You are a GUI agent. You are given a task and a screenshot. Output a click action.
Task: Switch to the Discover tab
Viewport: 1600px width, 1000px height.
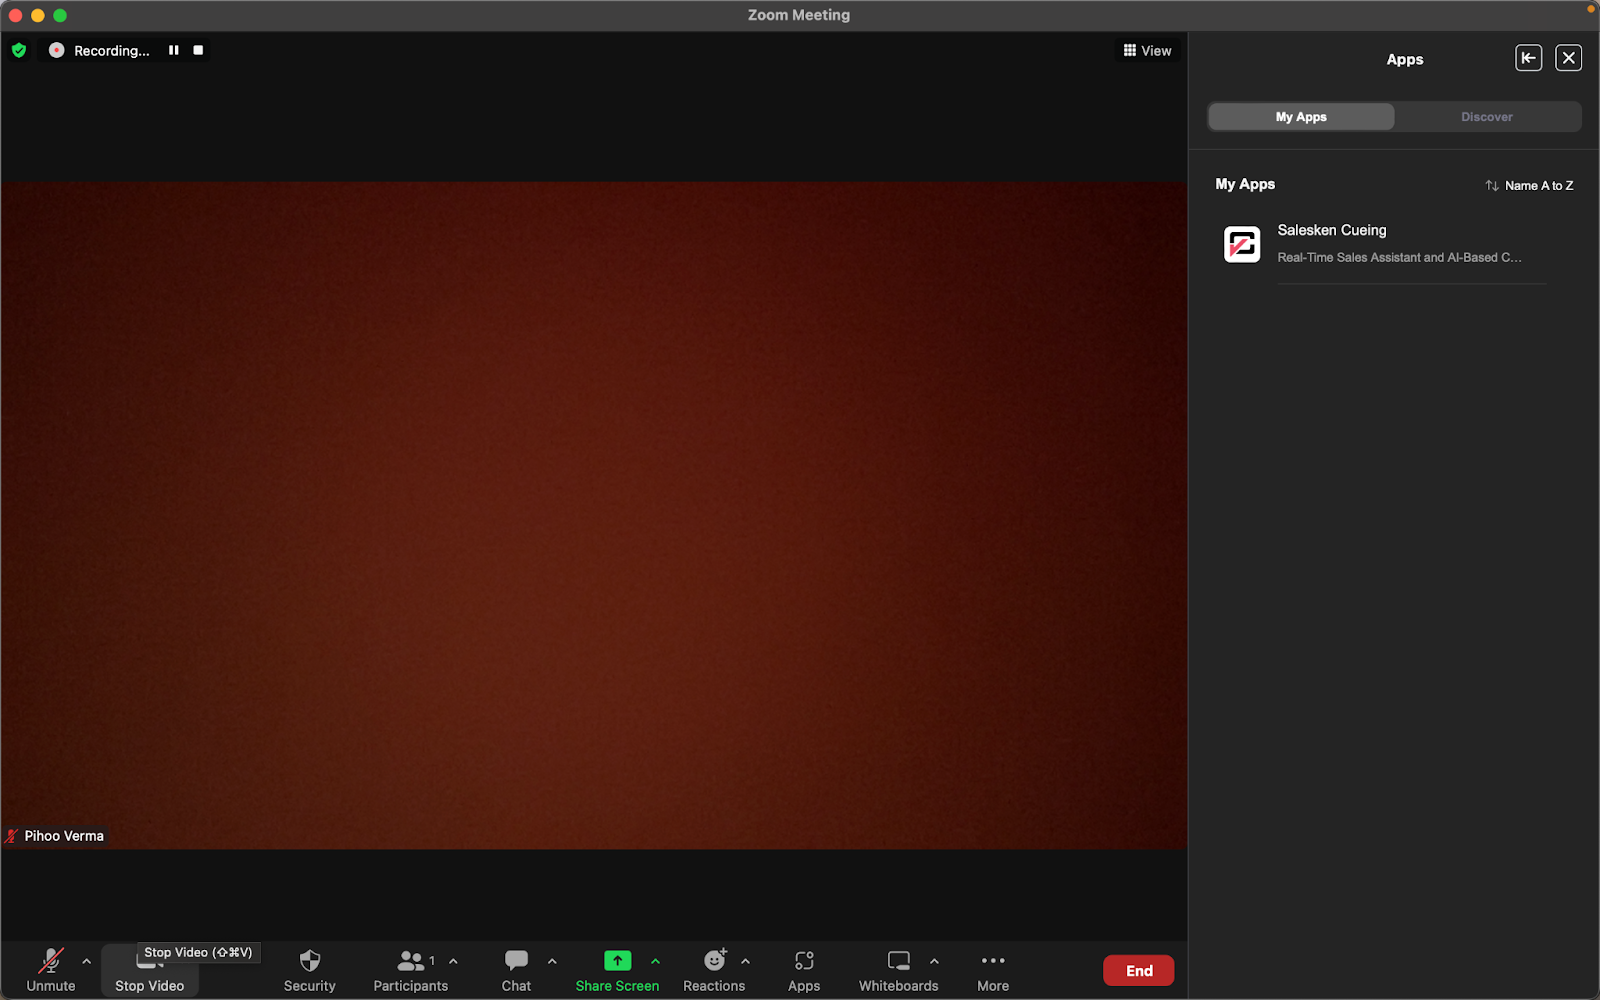tap(1487, 117)
